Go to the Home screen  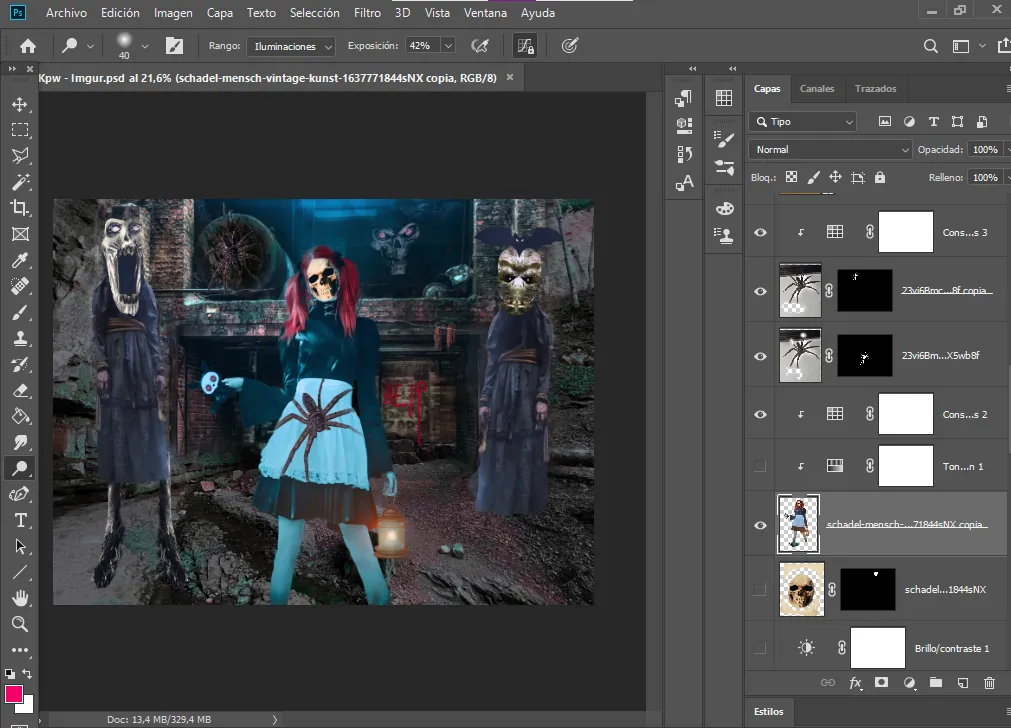tap(28, 46)
